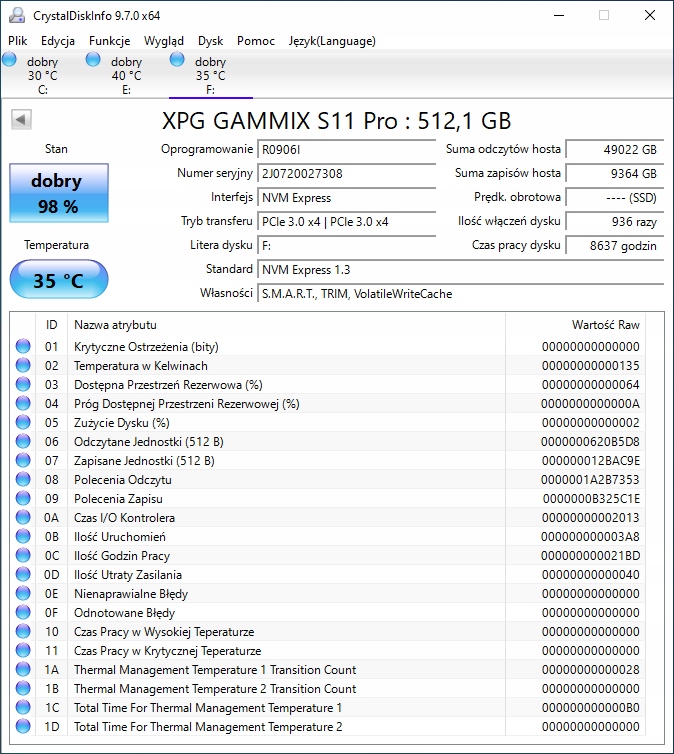Open the Dysk menu
Screen dimensions: 674x754
[210, 41]
